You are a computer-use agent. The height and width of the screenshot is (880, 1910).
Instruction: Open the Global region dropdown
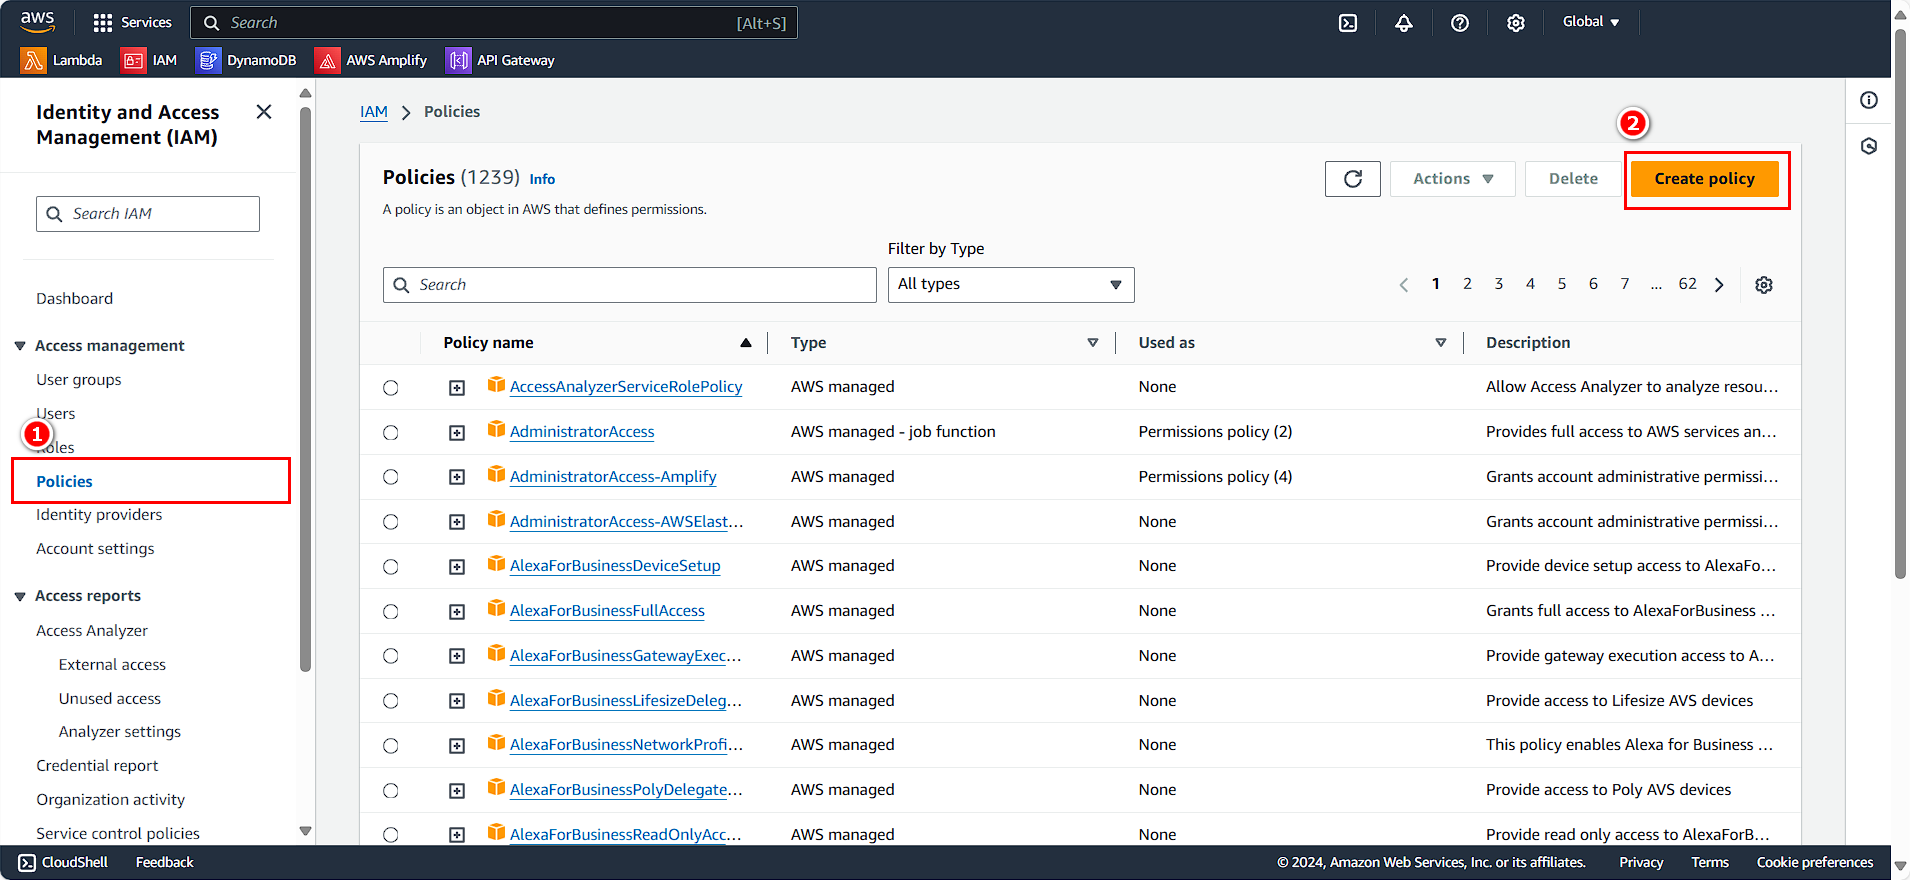click(x=1591, y=22)
